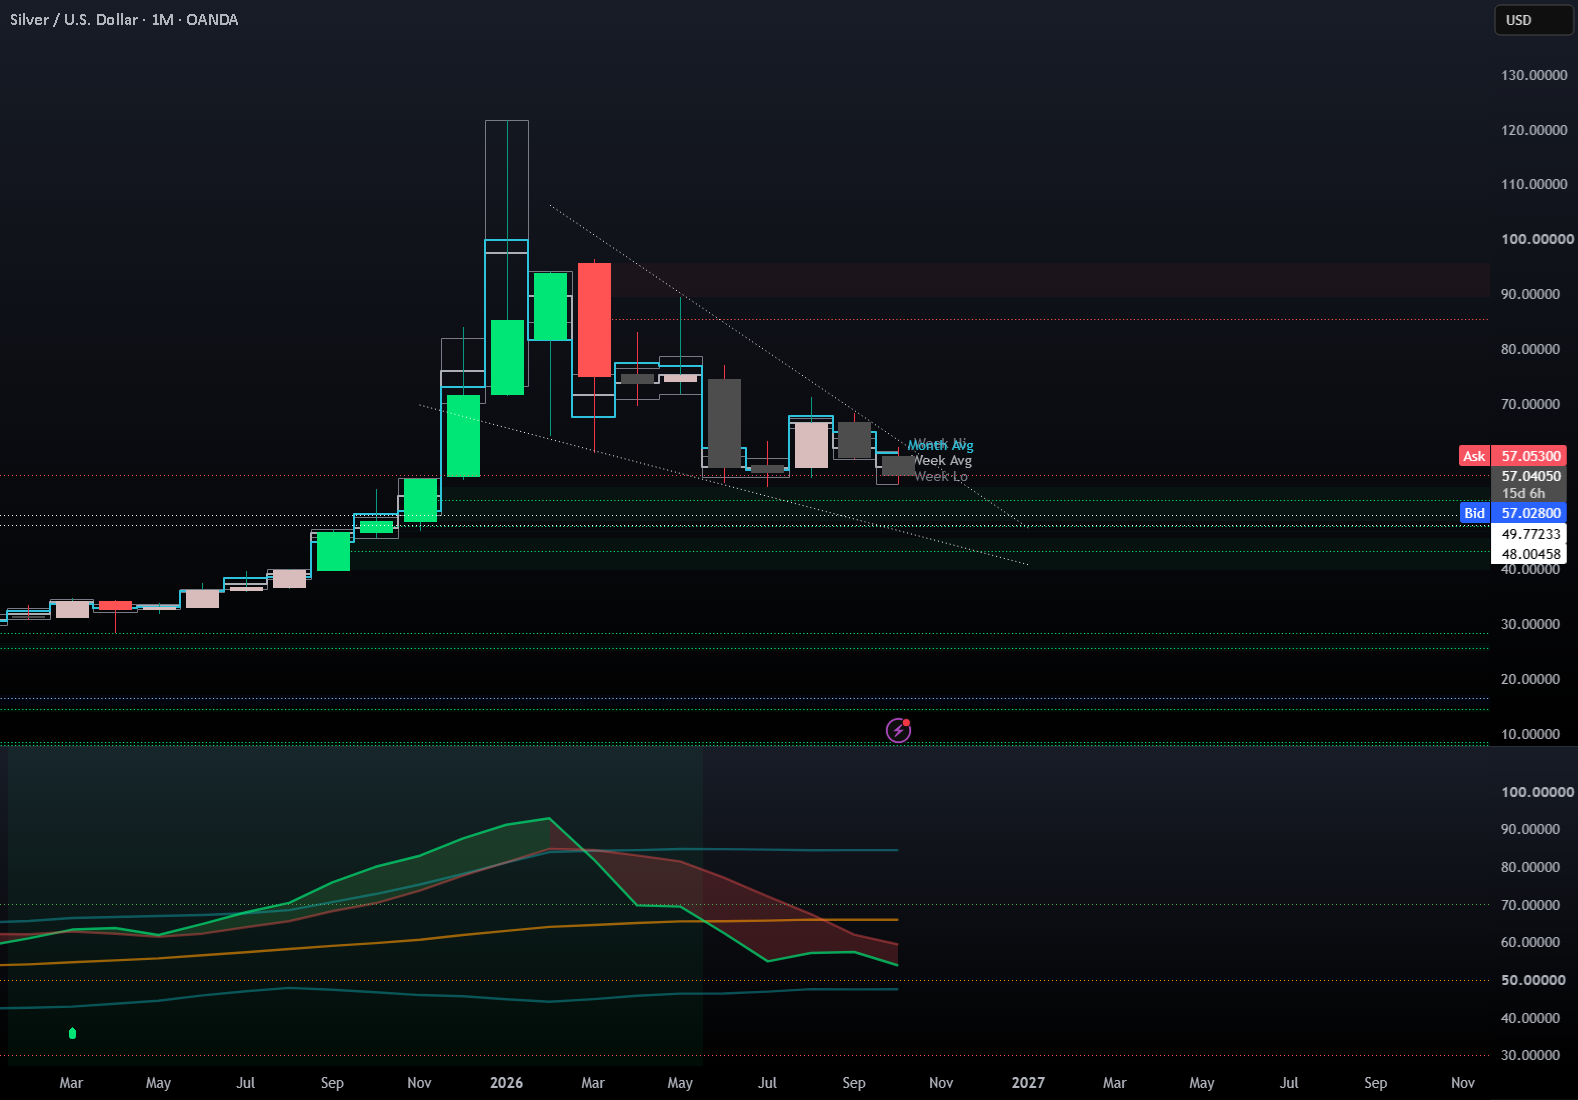This screenshot has height=1100, width=1578.
Task: Click the 130.00000 price scale label
Action: [1534, 75]
